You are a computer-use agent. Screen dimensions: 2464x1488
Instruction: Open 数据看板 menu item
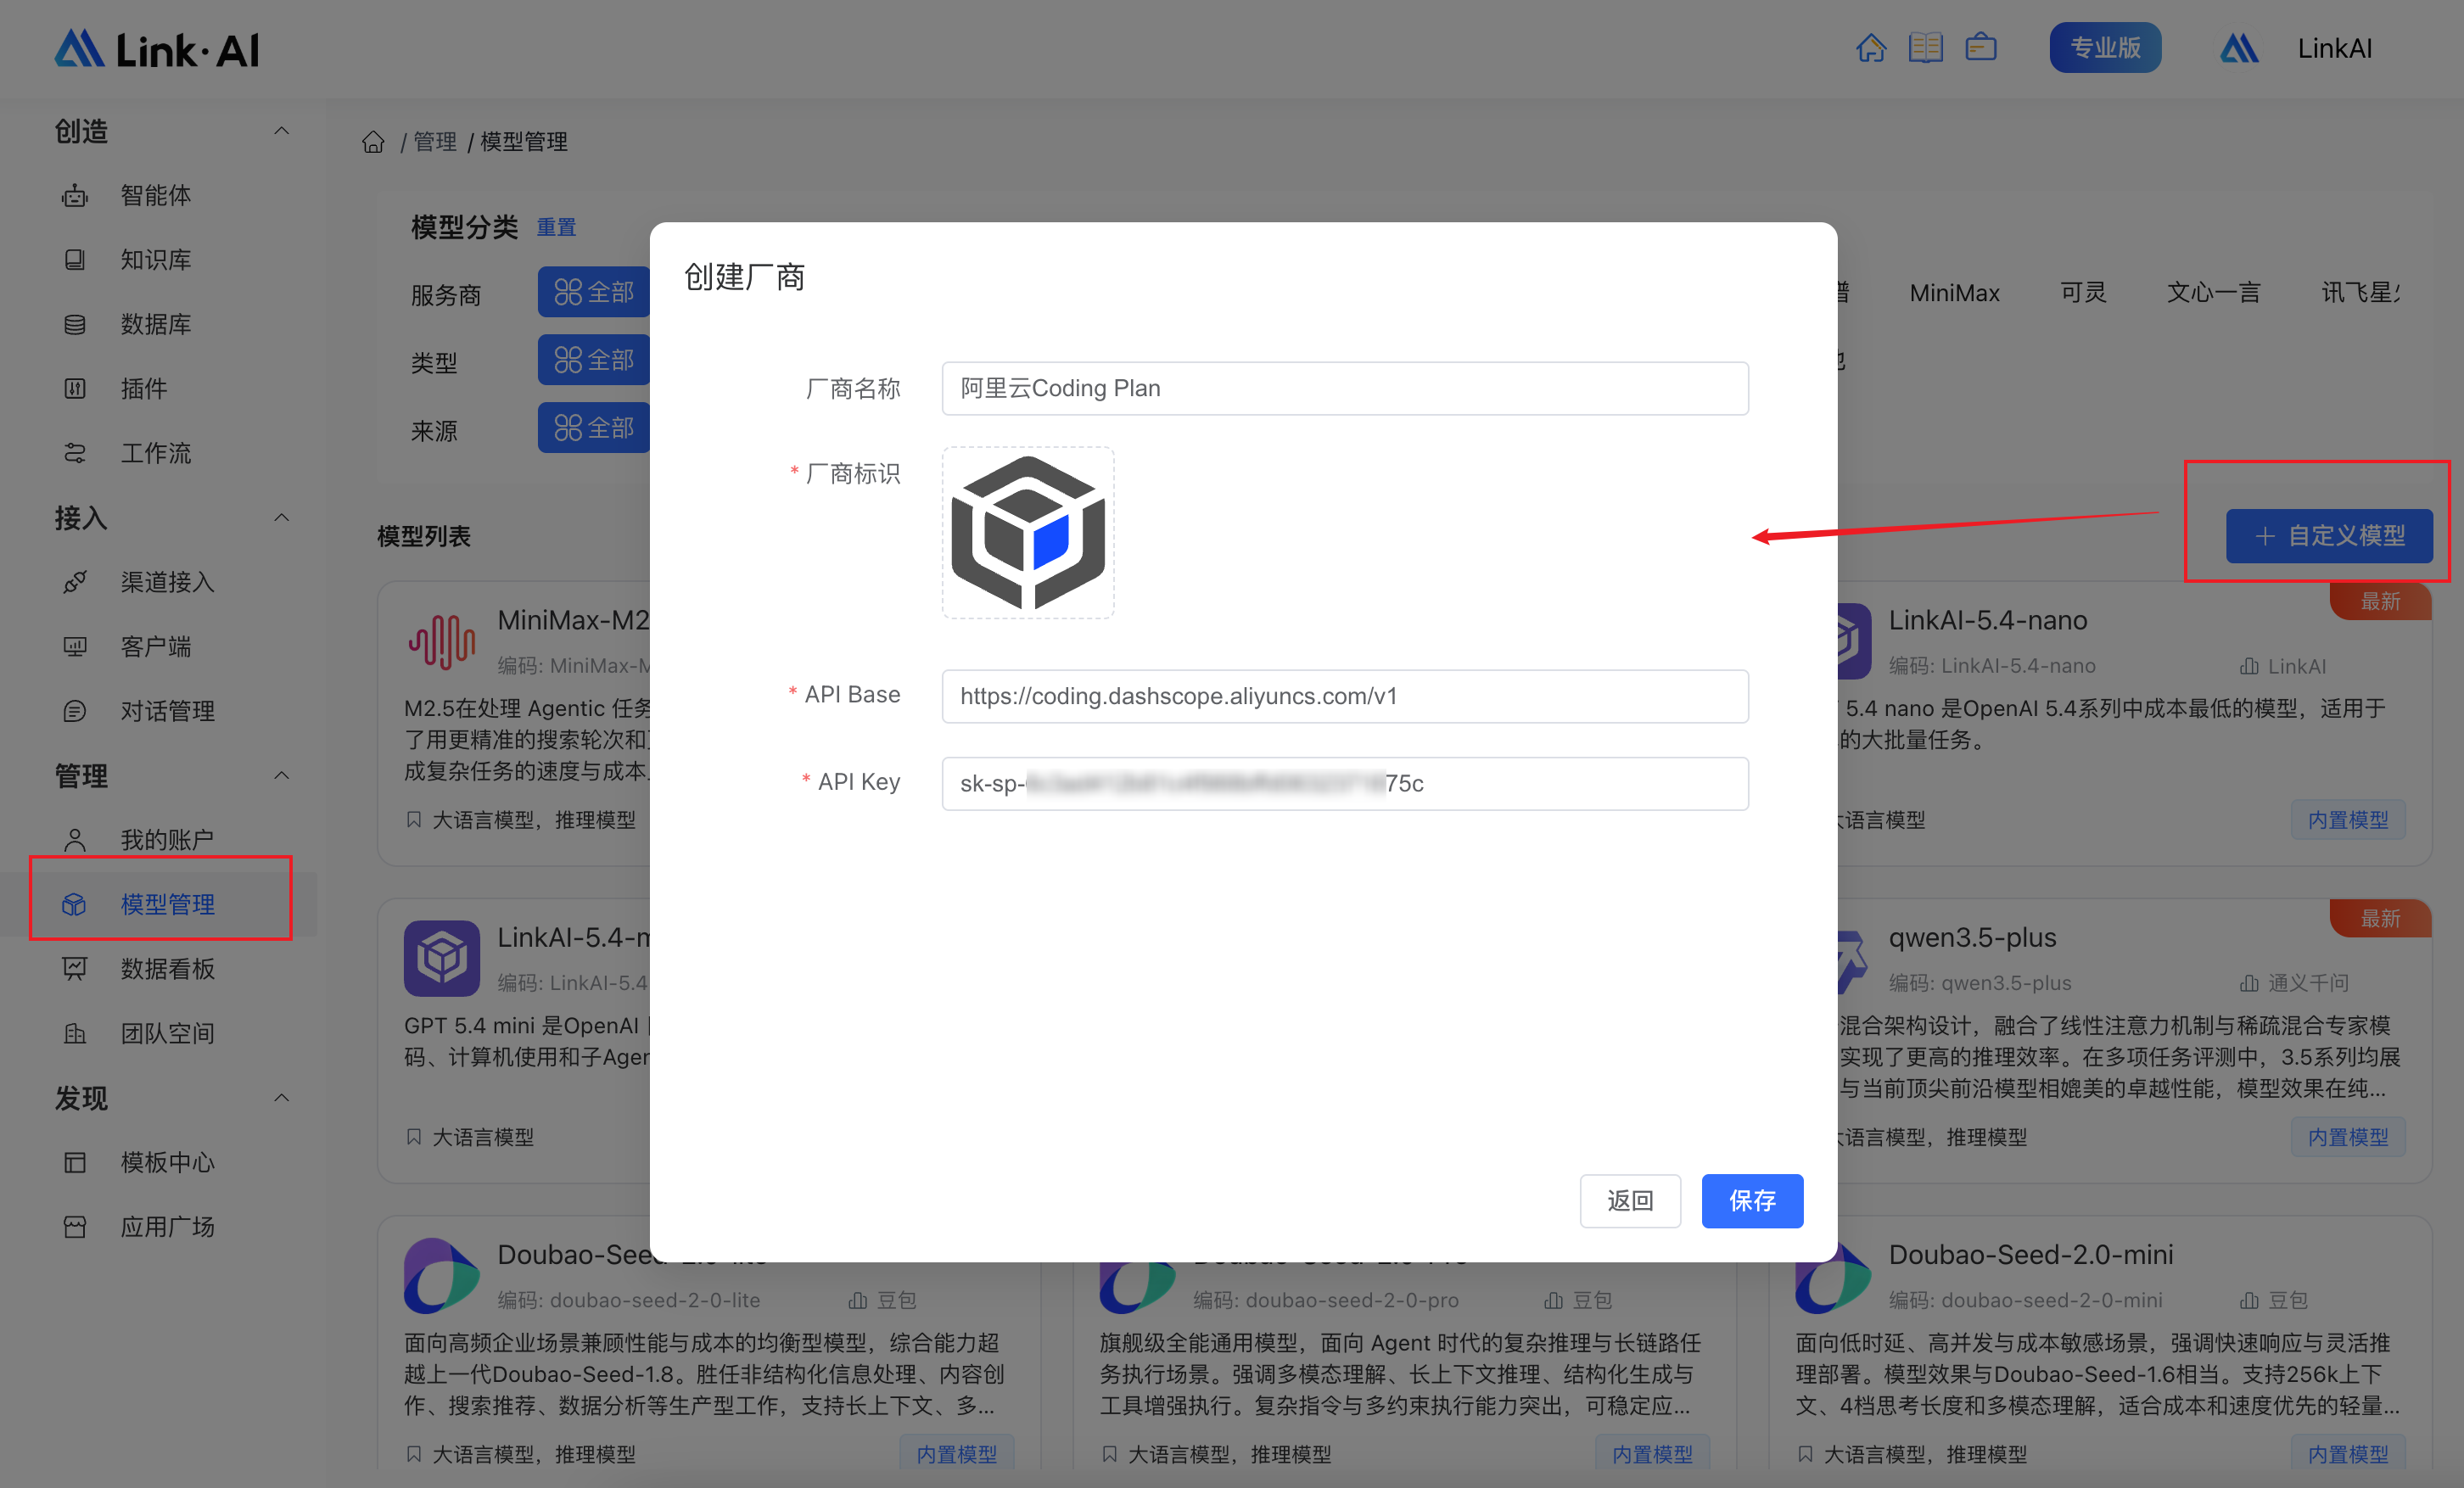click(x=167, y=969)
